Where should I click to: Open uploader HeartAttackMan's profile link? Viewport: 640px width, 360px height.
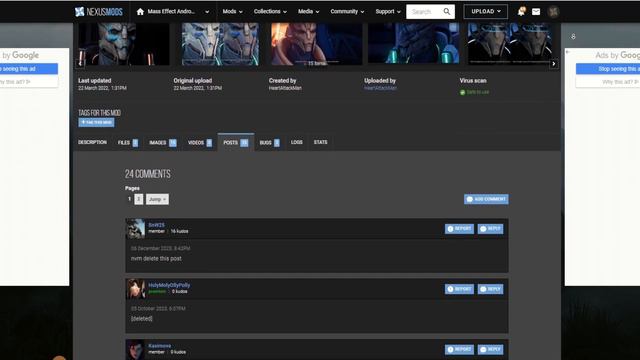pyautogui.click(x=380, y=88)
